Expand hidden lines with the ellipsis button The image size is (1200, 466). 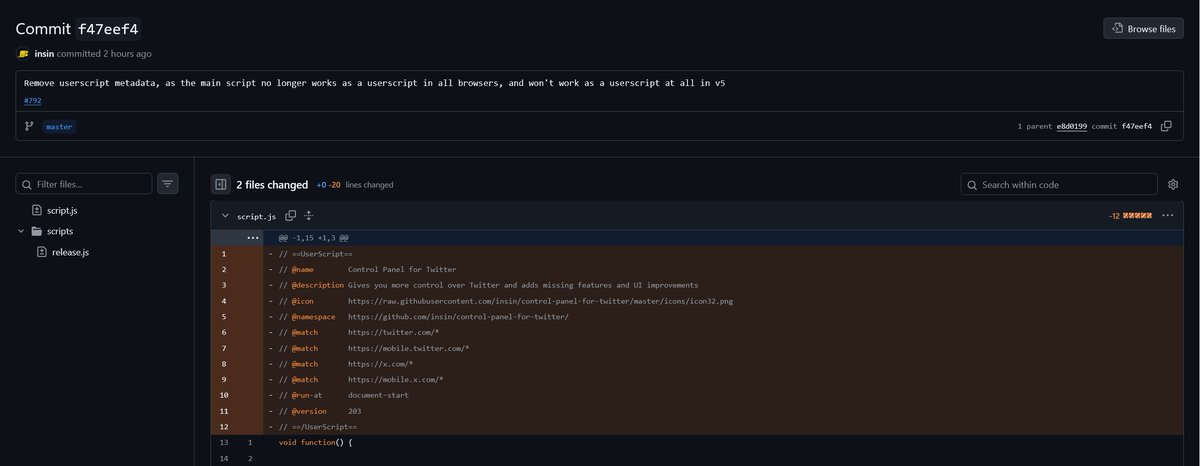(253, 238)
